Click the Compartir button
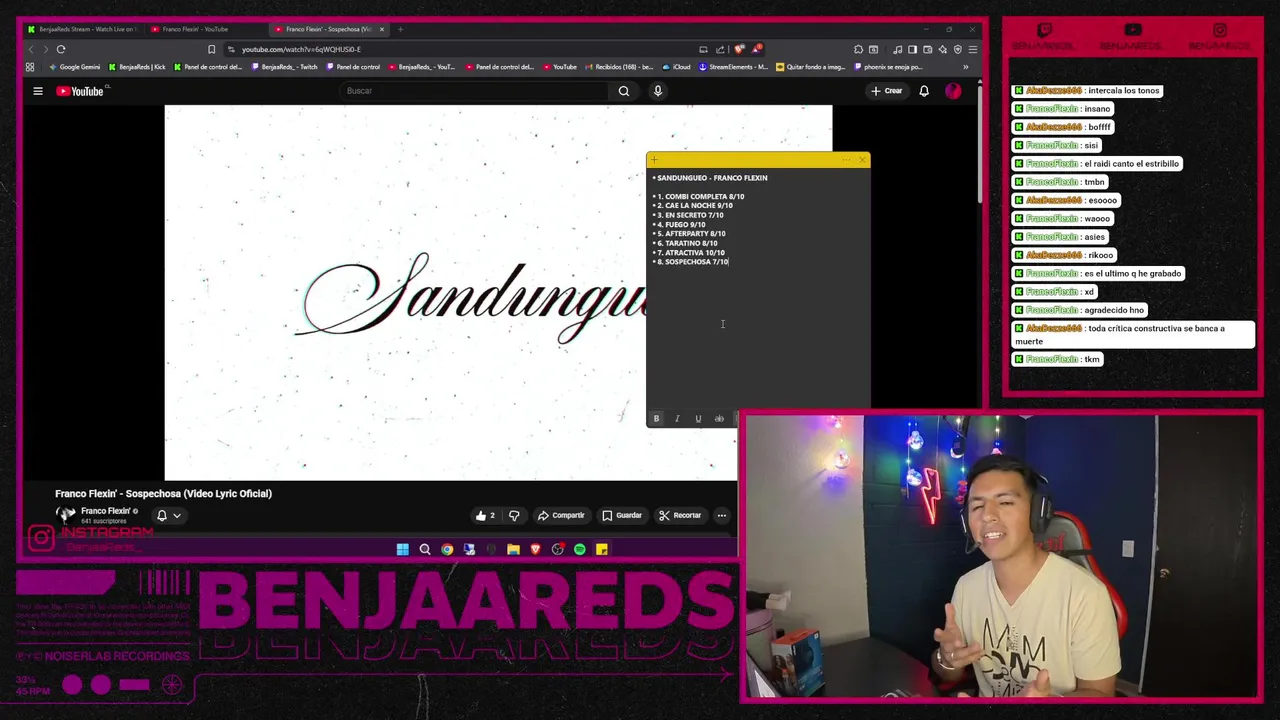This screenshot has width=1280, height=720. coord(561,515)
